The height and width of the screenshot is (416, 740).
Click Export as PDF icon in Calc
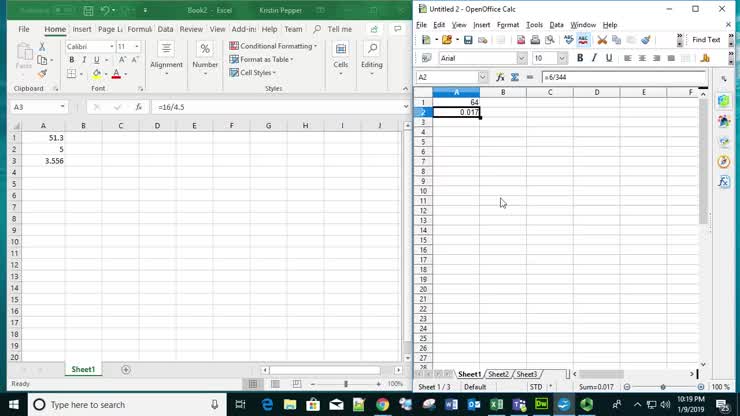point(521,40)
